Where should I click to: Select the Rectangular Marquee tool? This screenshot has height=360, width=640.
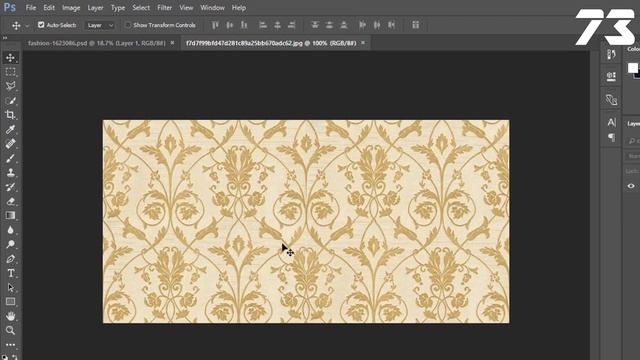pyautogui.click(x=11, y=72)
